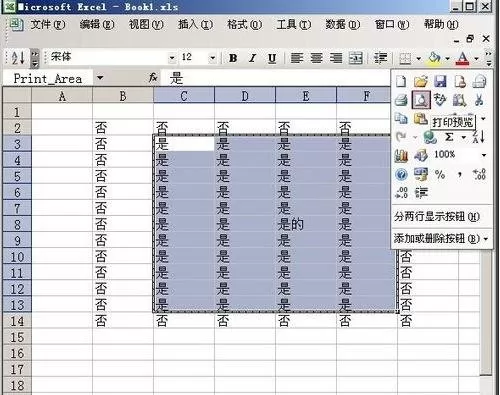Toggle Merge and Center
The width and height of the screenshot is (500, 395).
click(x=356, y=58)
